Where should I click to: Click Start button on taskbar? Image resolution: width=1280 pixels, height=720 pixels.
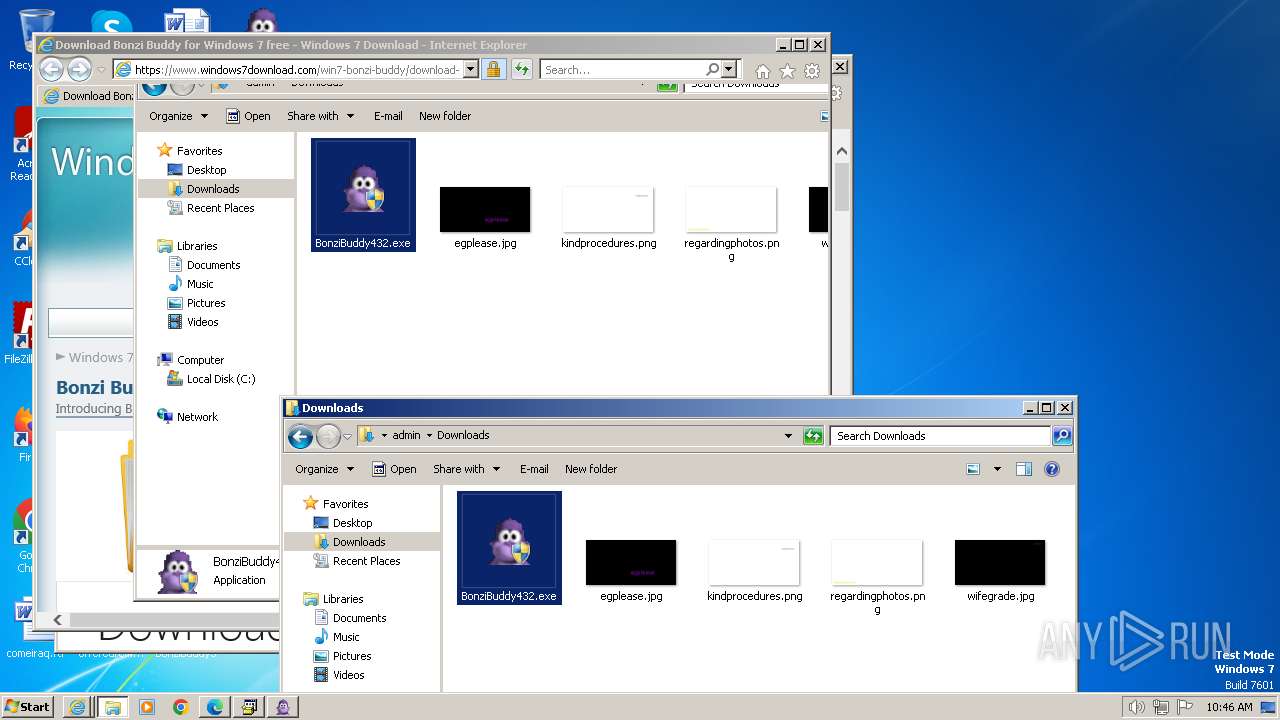pyautogui.click(x=27, y=706)
